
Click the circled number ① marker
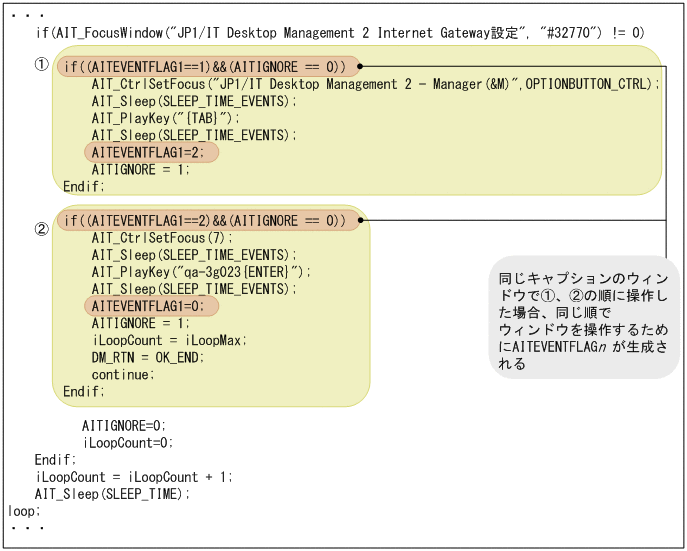pos(41,64)
